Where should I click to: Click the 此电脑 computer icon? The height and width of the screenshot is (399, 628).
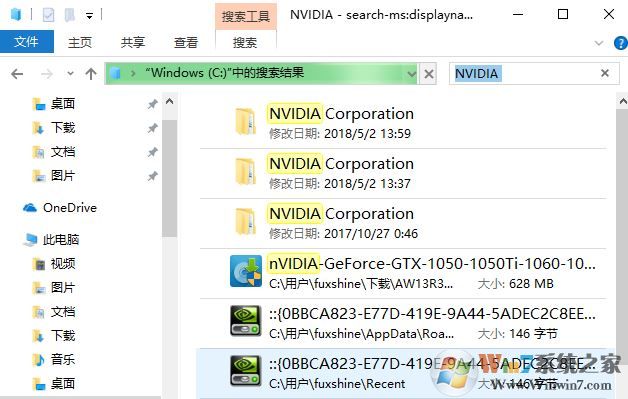pyautogui.click(x=30, y=240)
